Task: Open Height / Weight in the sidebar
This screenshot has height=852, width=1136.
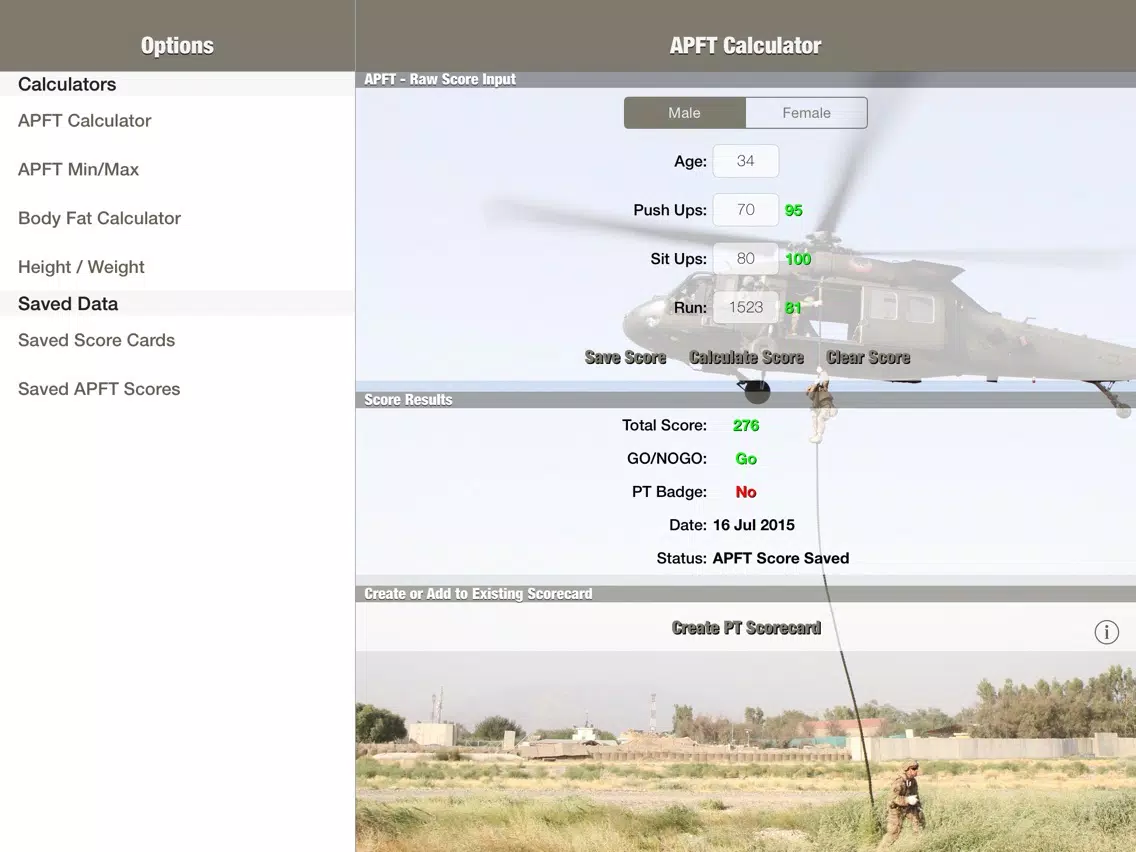Action: pos(178,267)
